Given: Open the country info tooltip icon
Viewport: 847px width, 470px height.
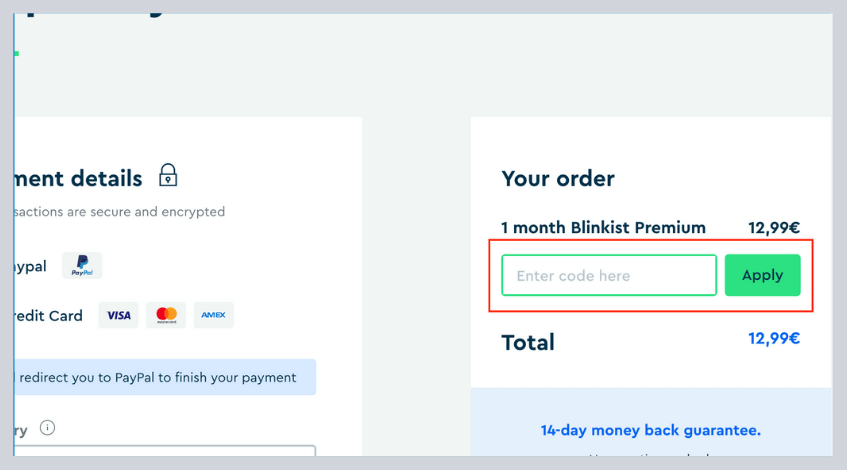Looking at the screenshot, I should 47,428.
